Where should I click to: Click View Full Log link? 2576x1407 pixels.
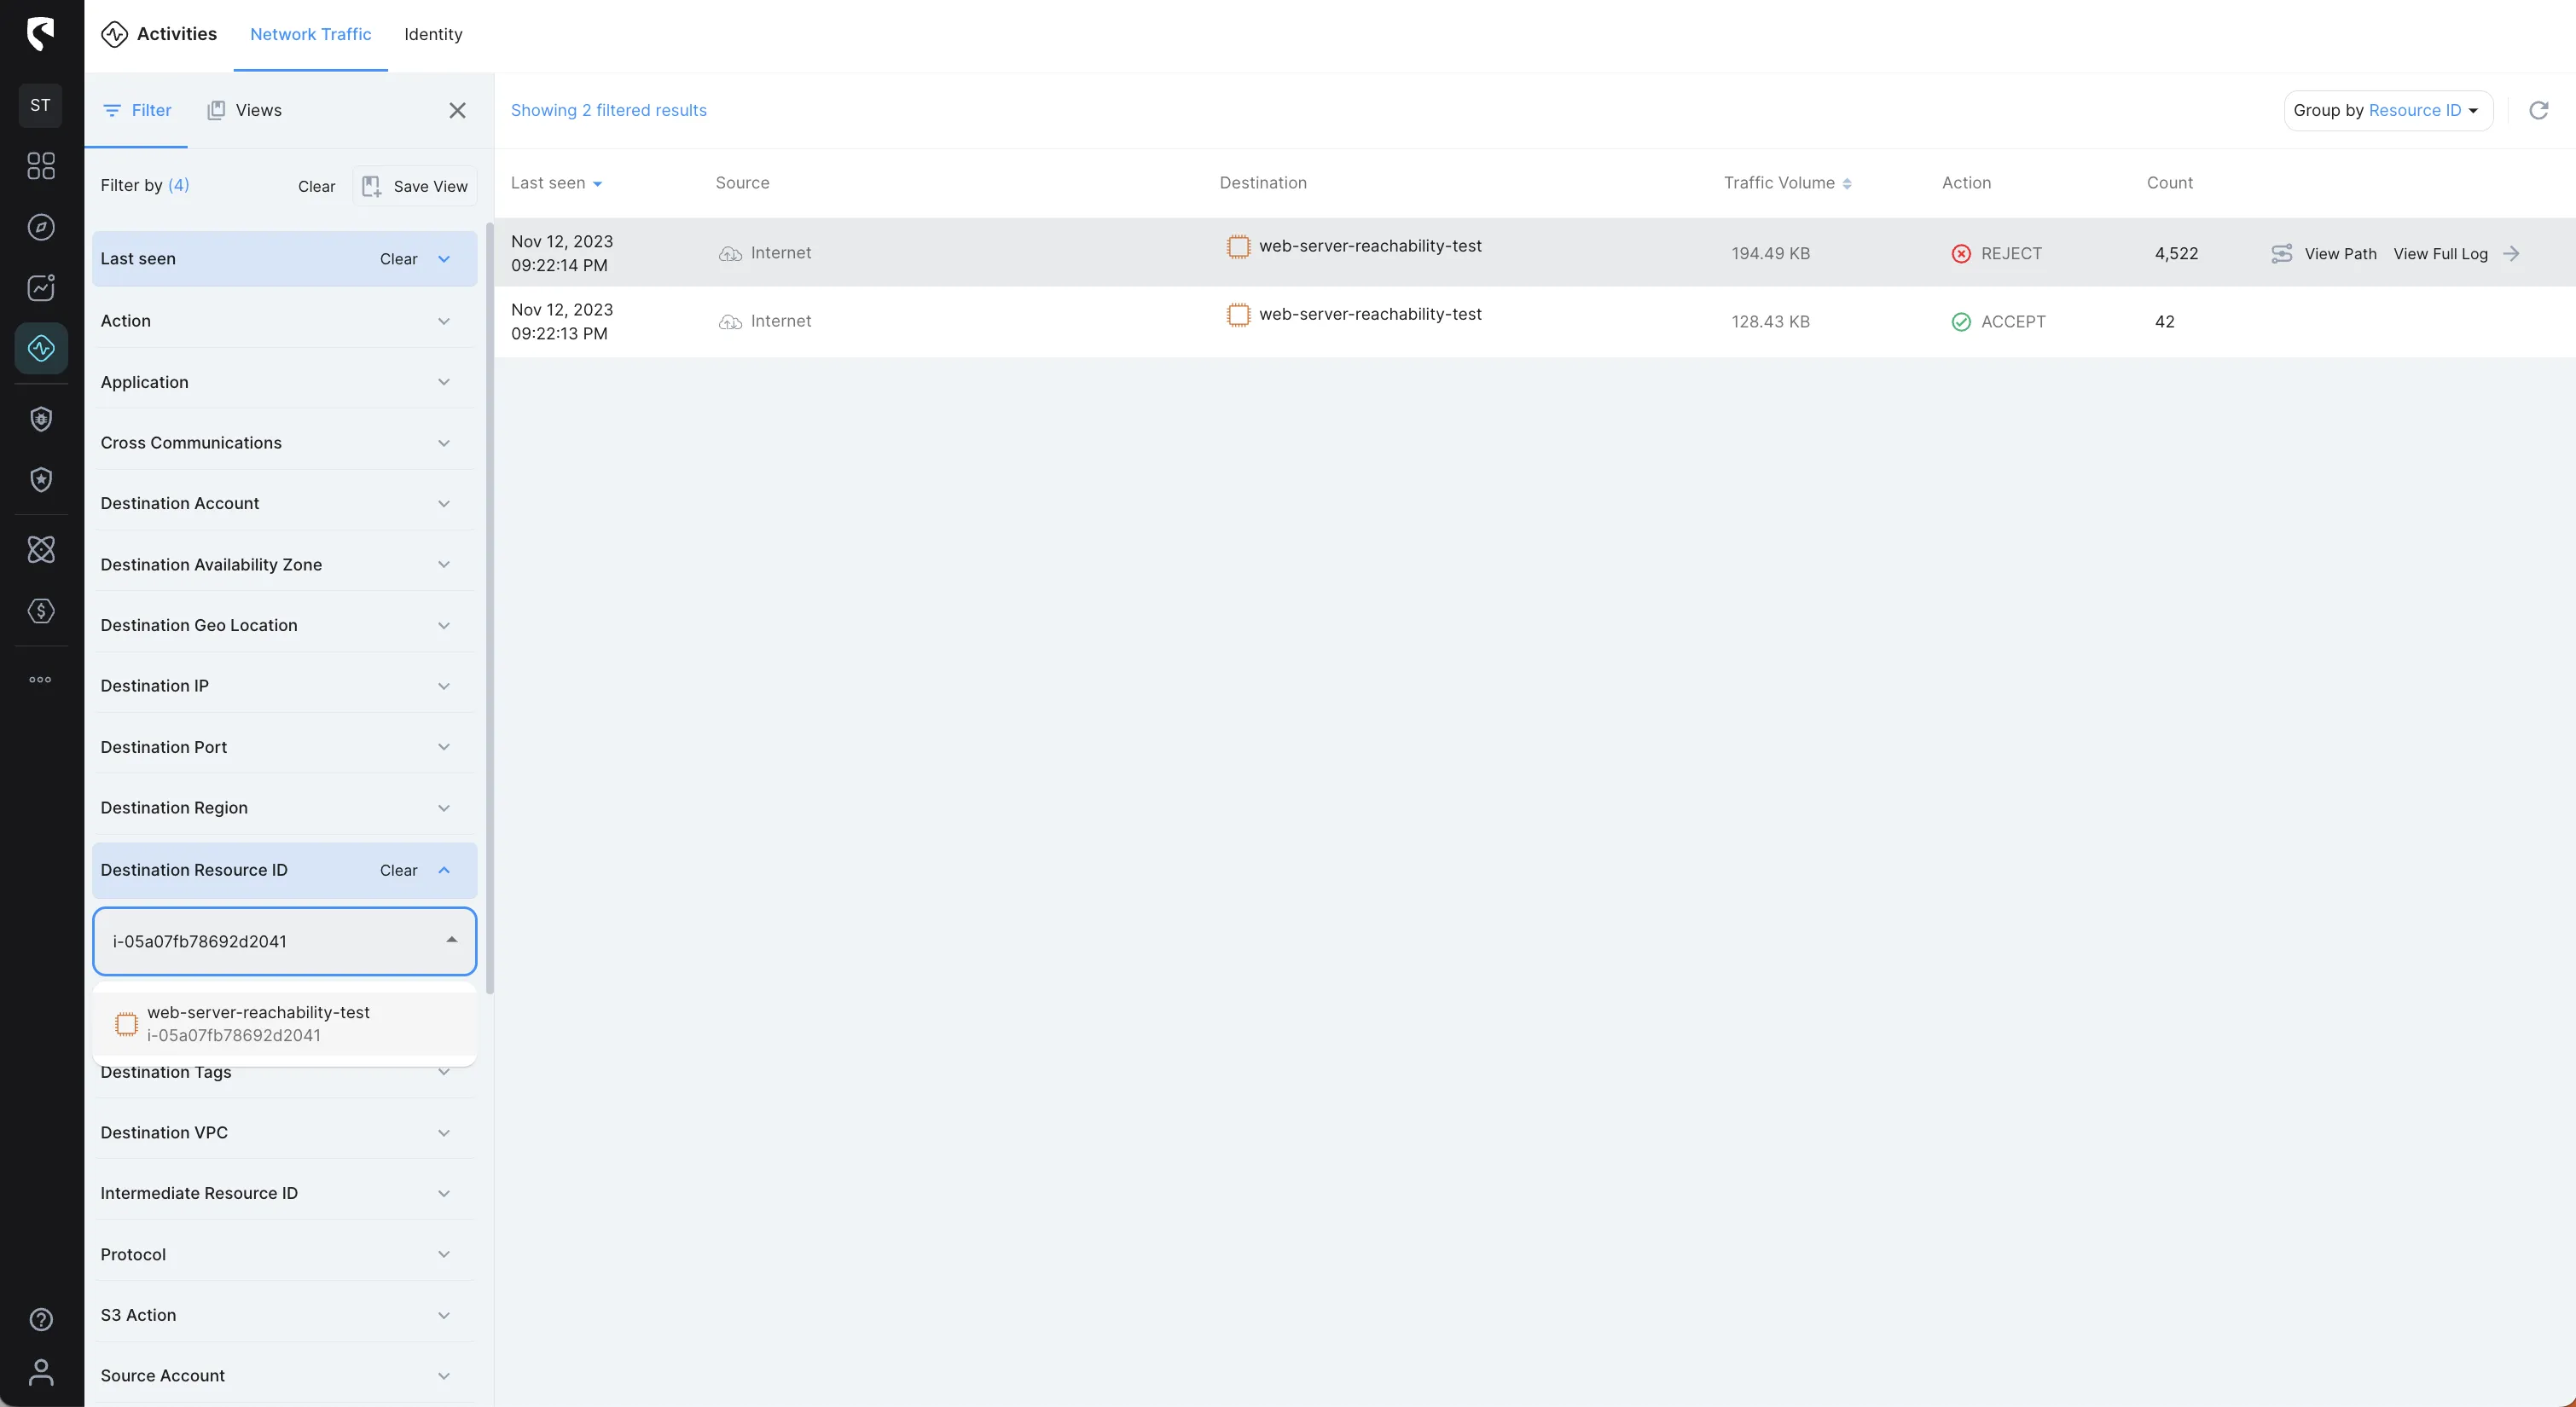click(2440, 254)
